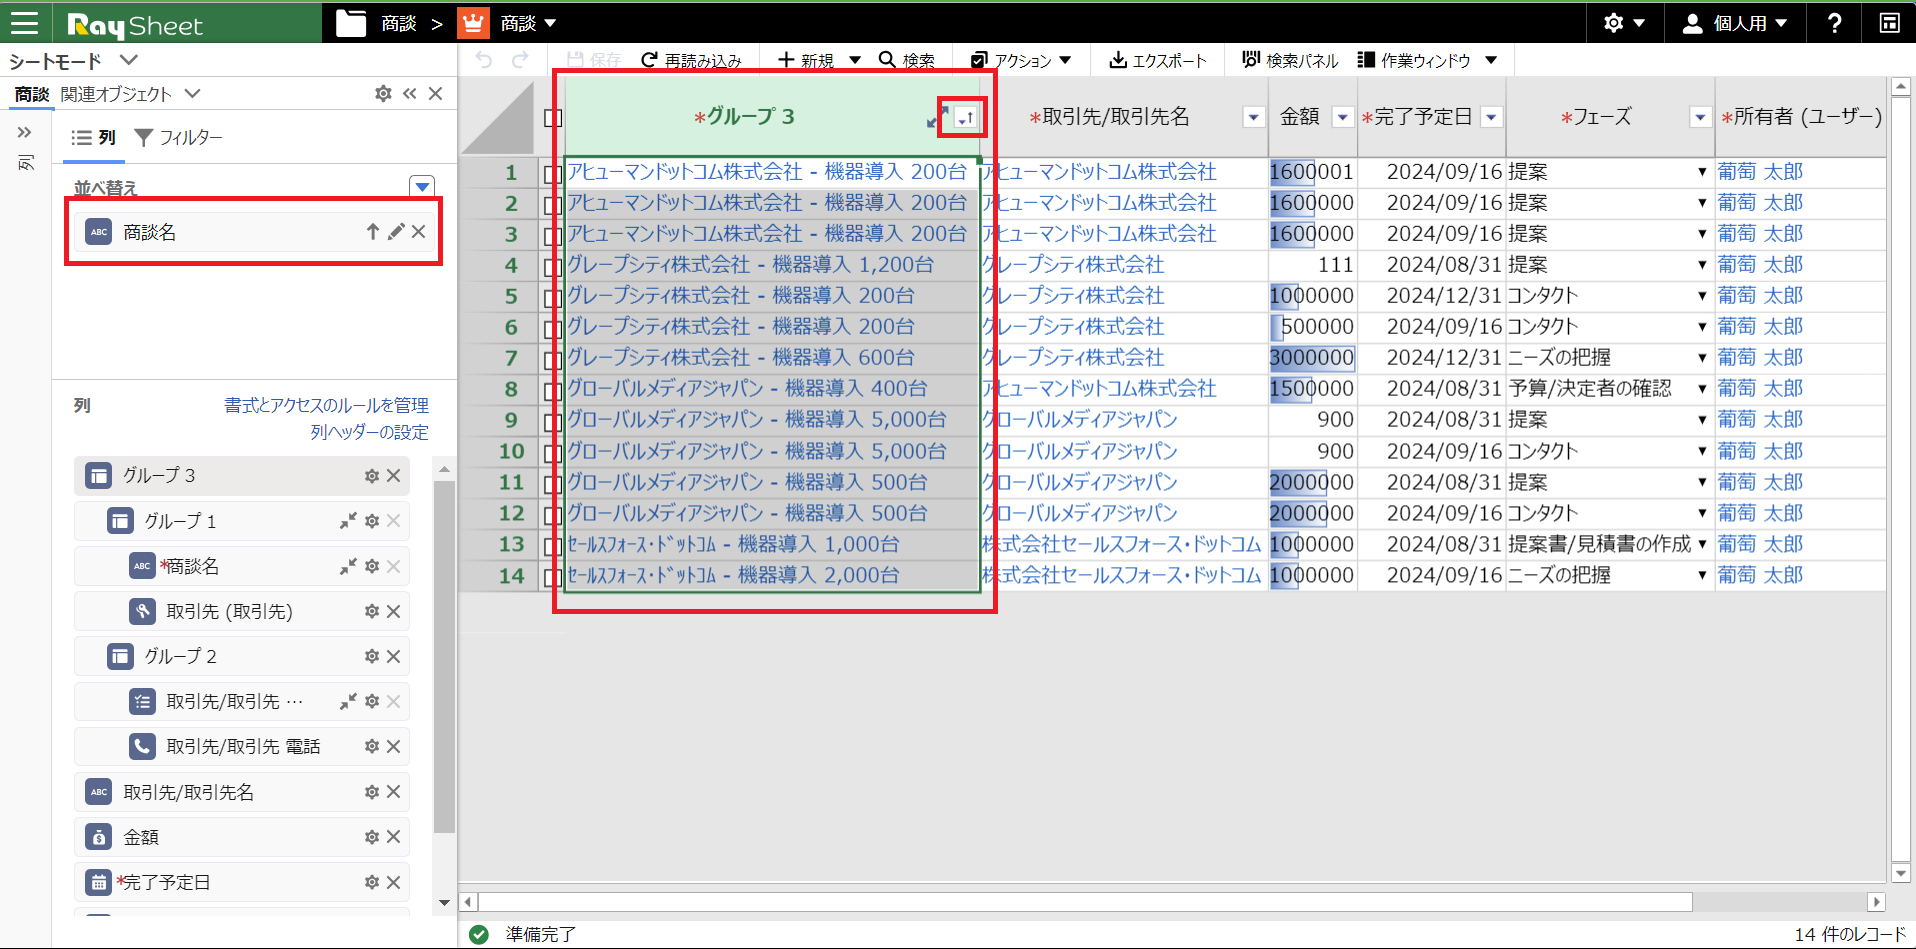Open フェーズ column header dropdown
1916x949 pixels.
(x=1699, y=118)
